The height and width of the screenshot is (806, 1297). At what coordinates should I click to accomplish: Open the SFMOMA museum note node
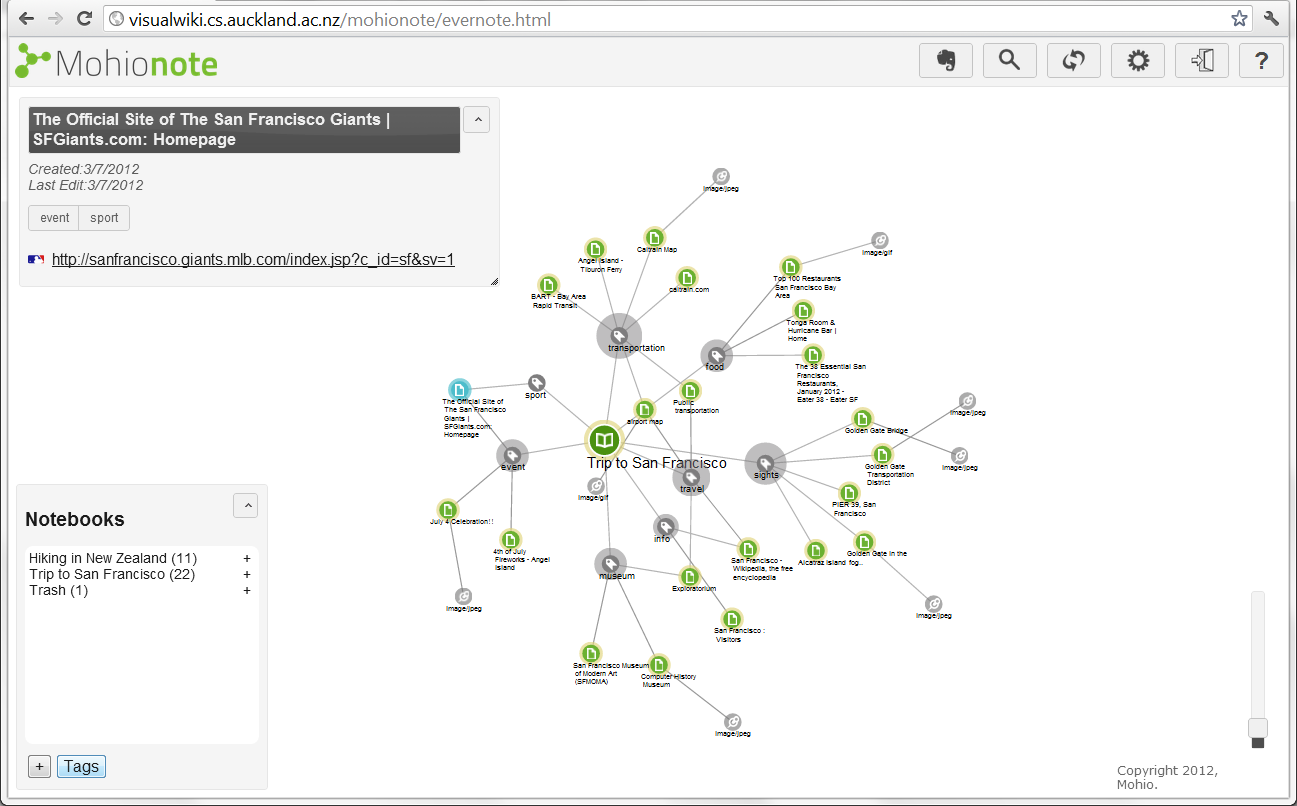591,653
